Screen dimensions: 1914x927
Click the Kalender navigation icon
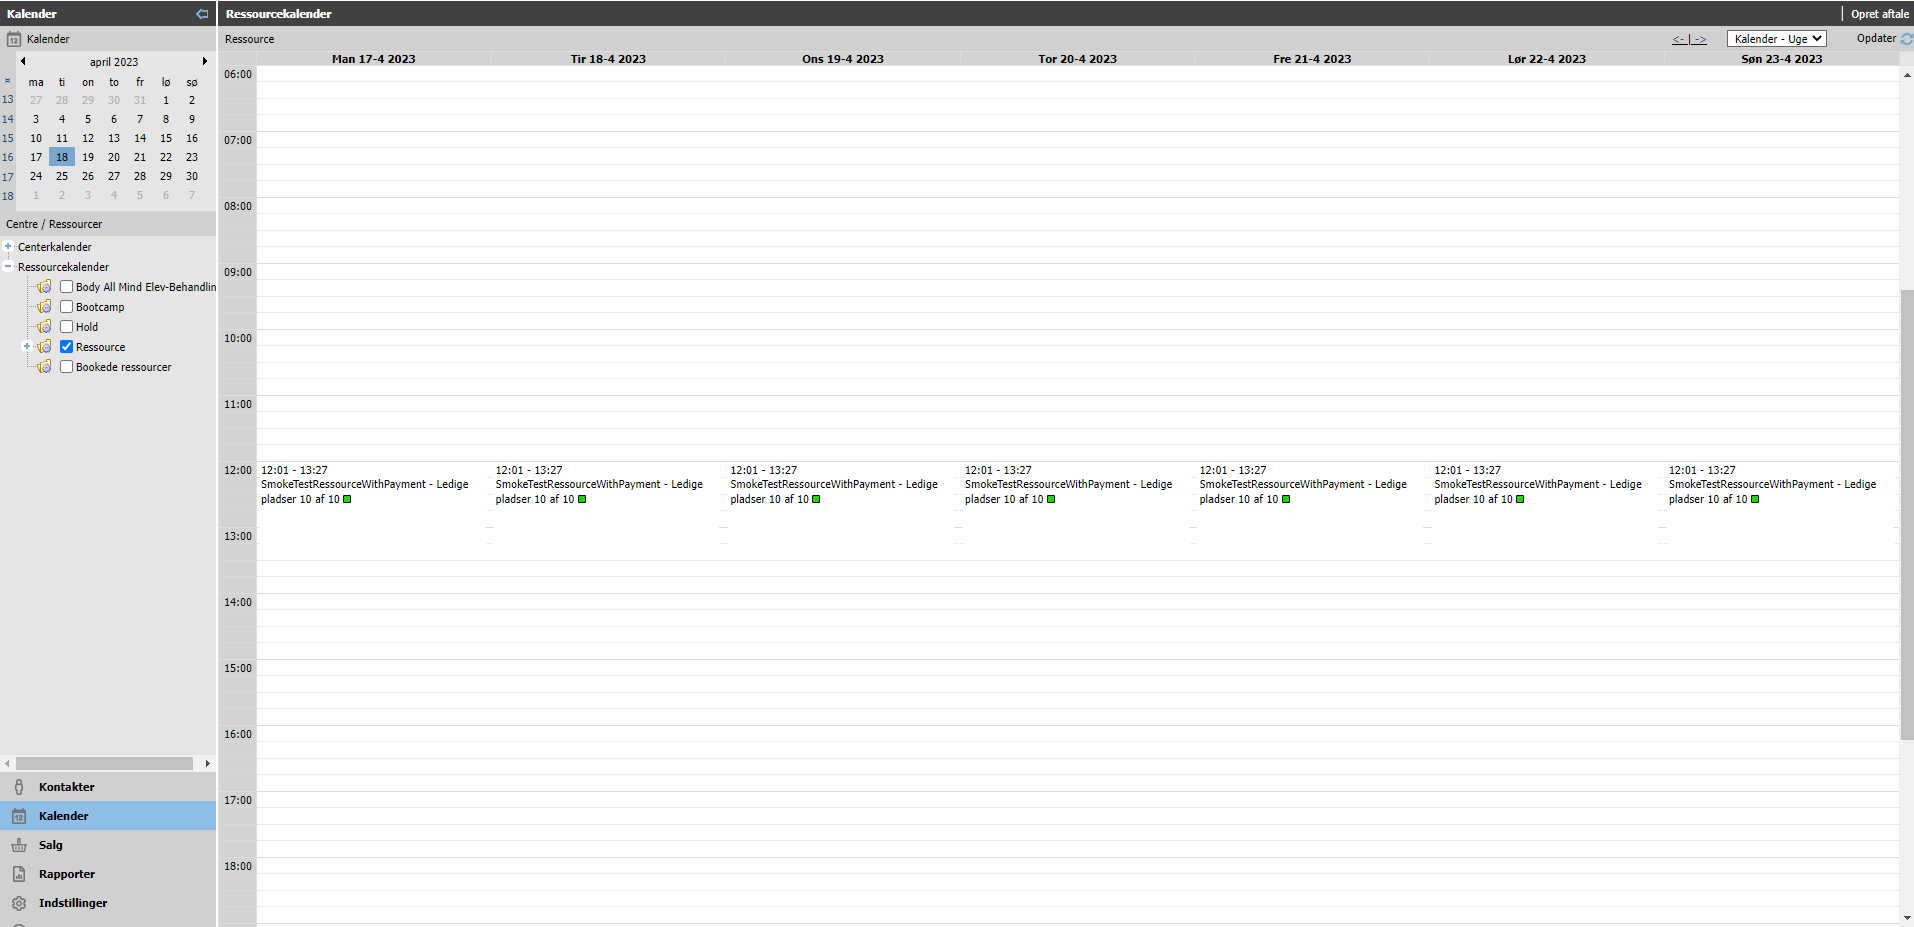(x=19, y=816)
